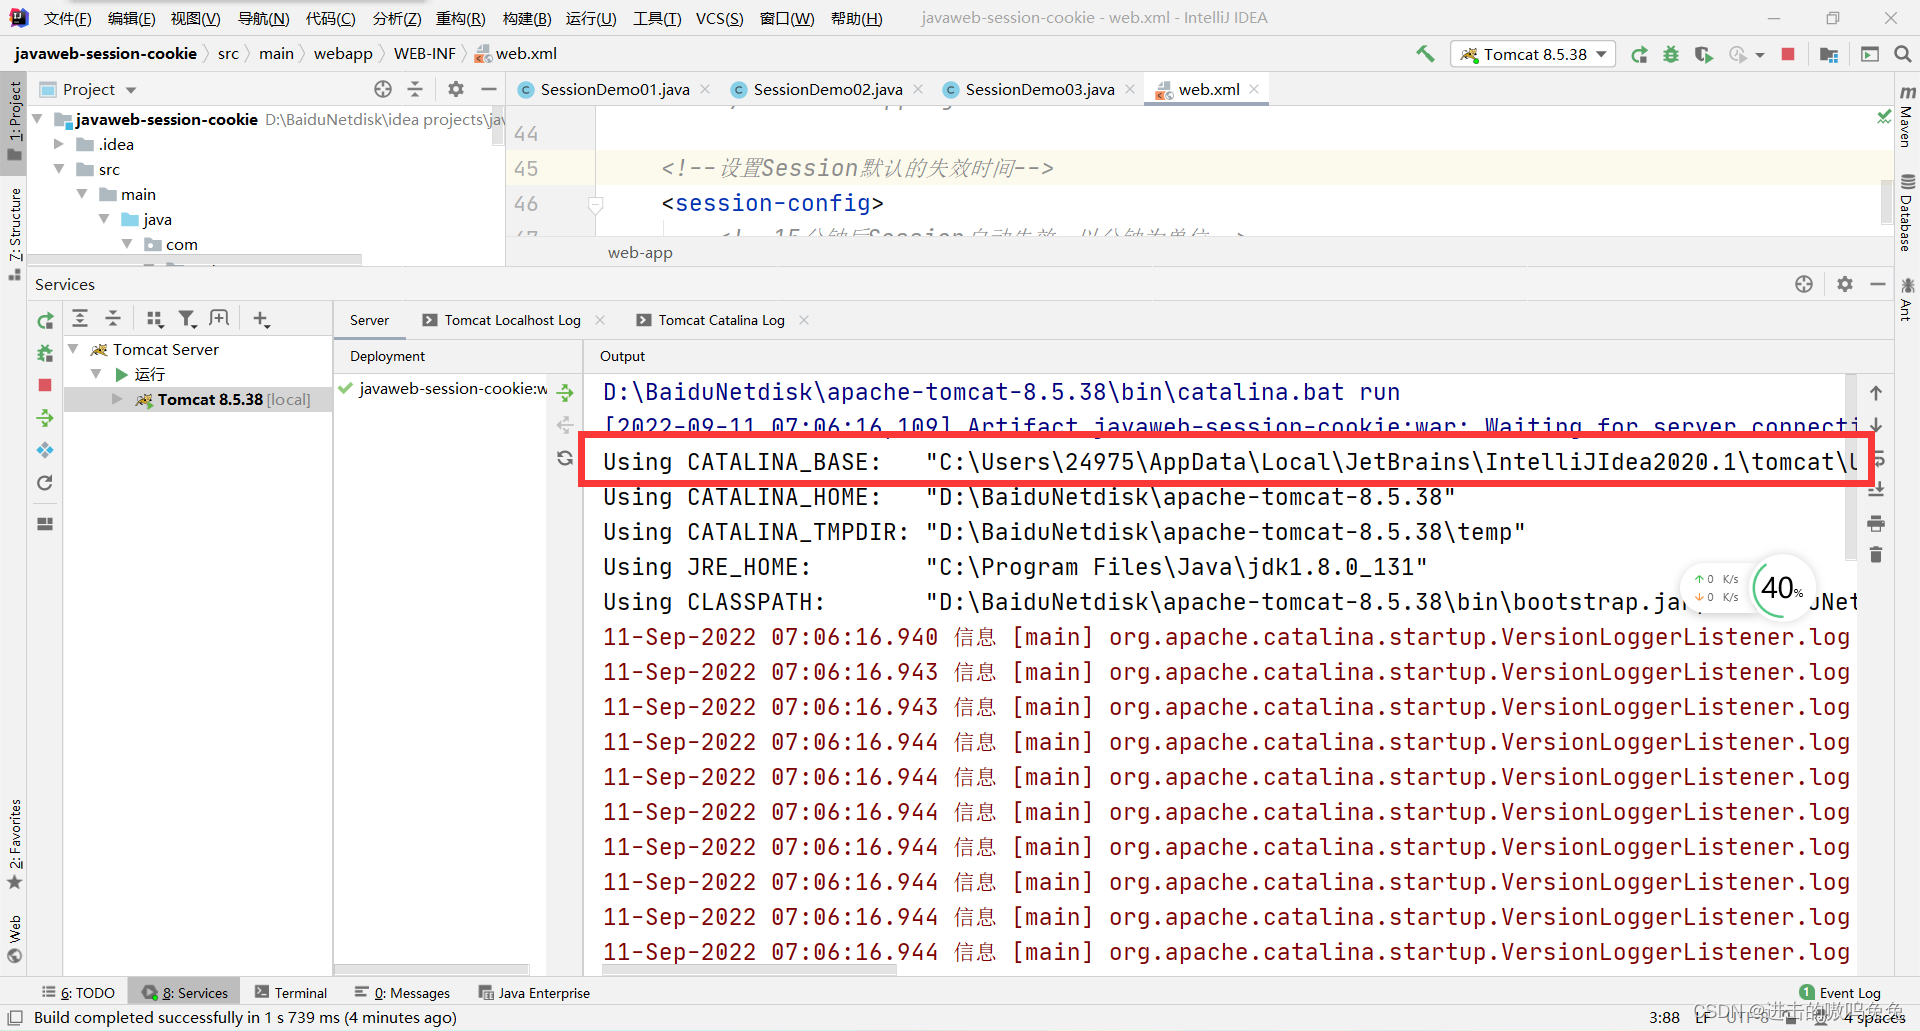Click the javaweb-session-cookie deployment entry

pos(450,388)
